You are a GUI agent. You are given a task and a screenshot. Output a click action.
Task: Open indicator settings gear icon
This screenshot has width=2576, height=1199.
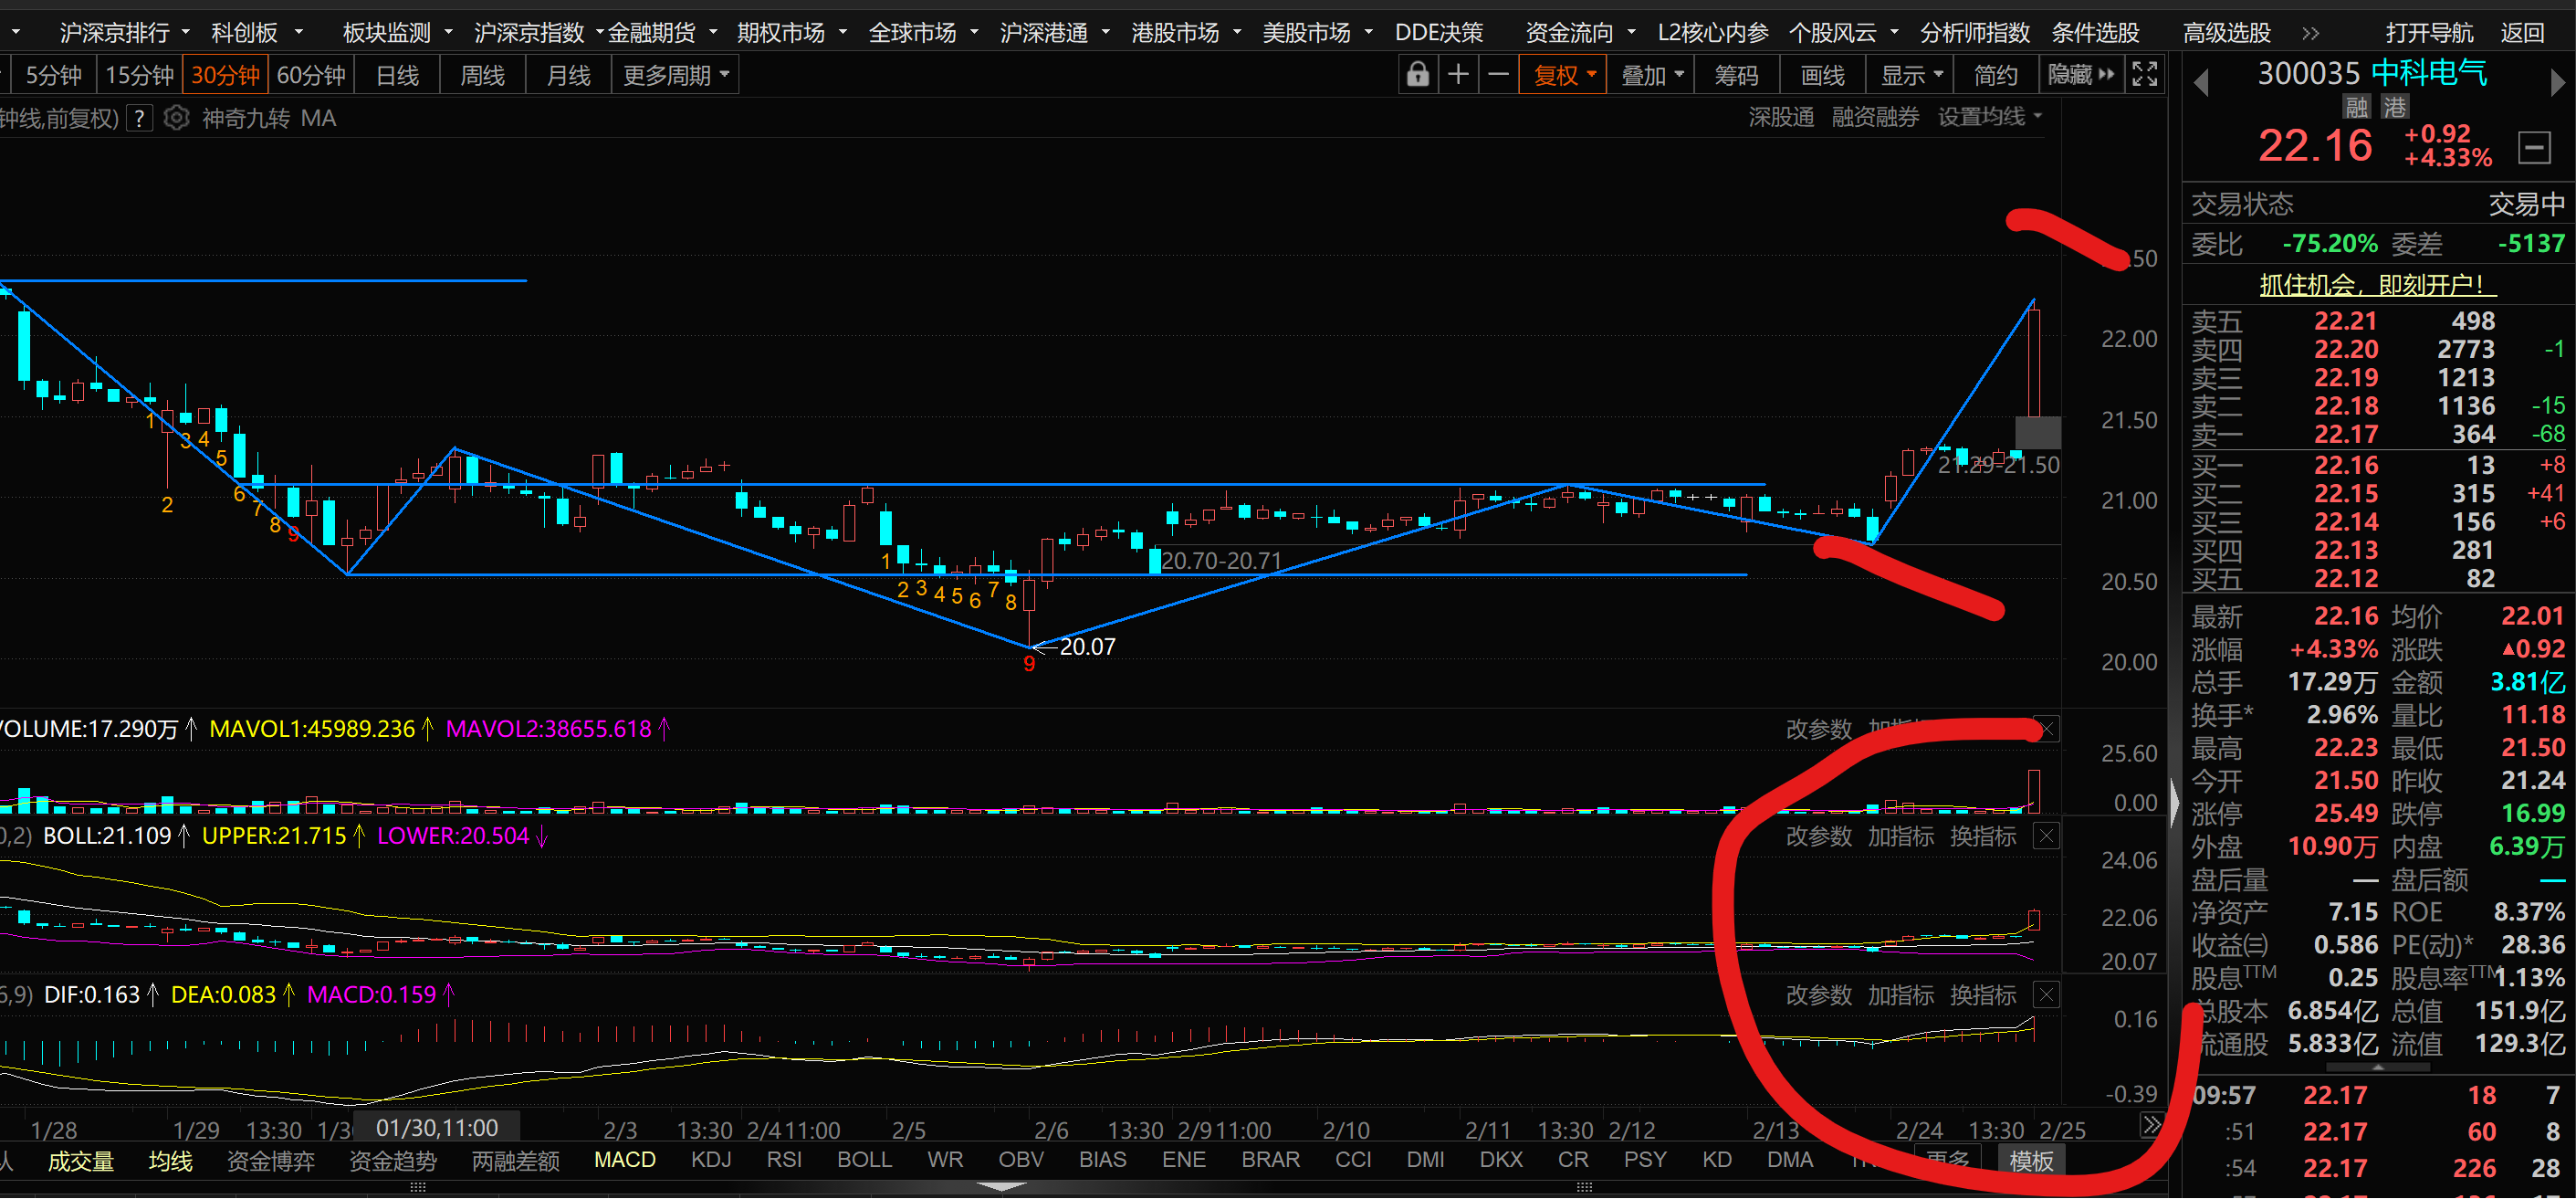176,118
